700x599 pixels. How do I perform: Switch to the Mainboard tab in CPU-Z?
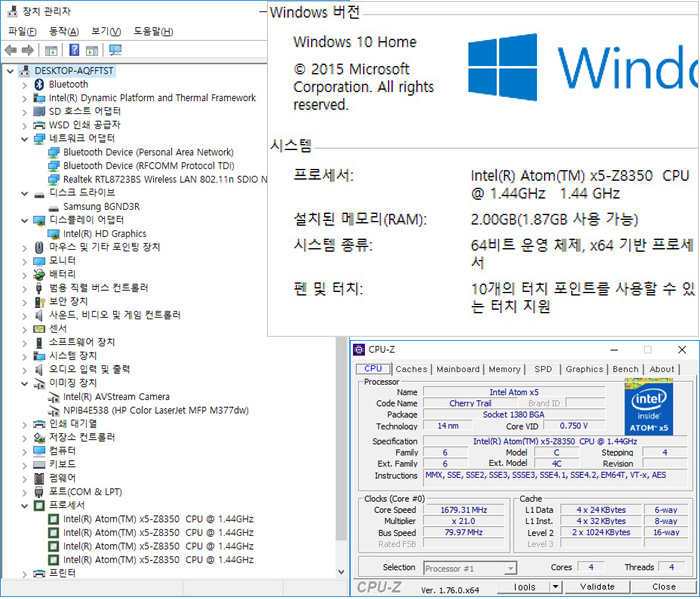tap(458, 369)
